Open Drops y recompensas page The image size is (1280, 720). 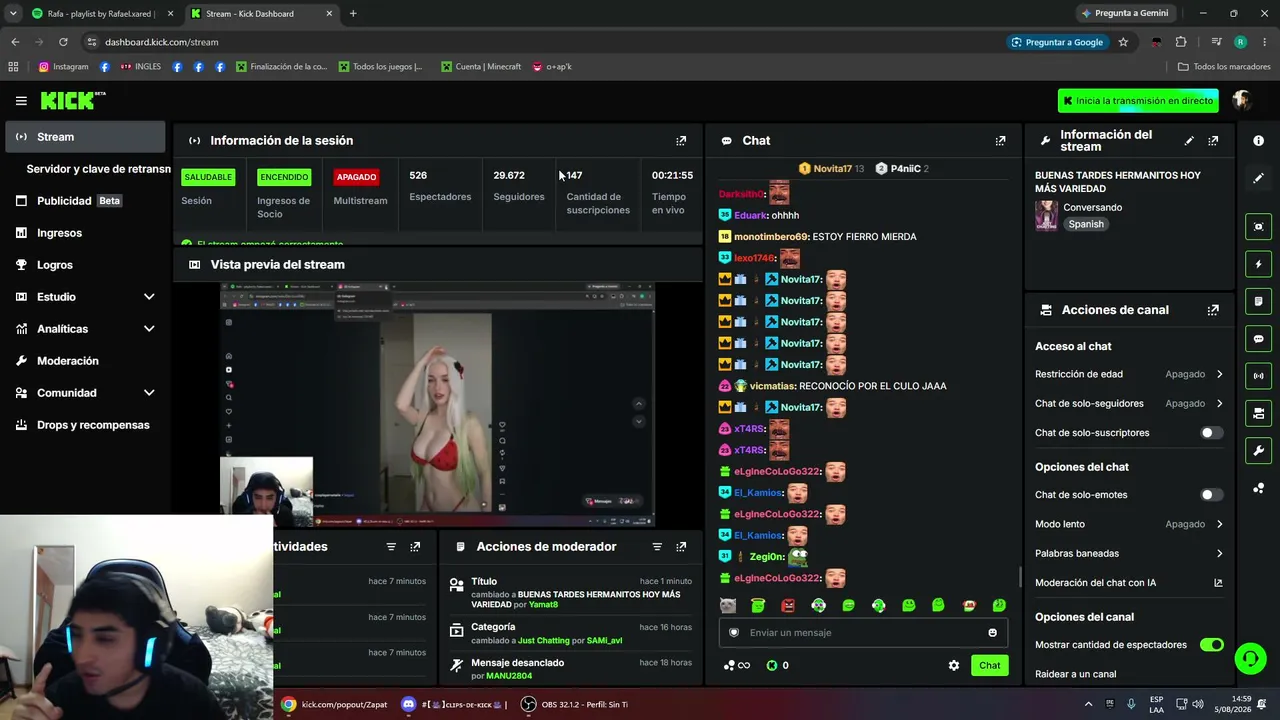[x=86, y=425]
